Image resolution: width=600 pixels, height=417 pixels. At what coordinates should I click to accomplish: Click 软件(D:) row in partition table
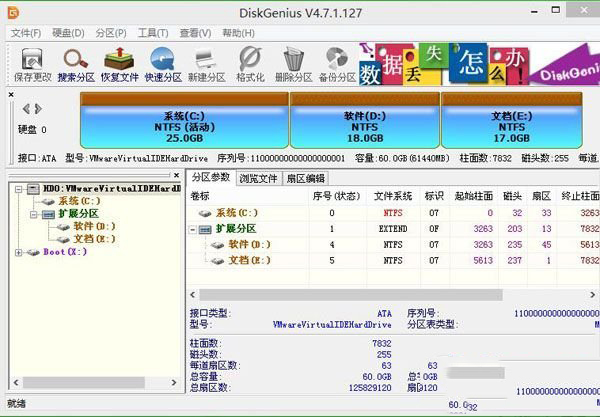click(x=393, y=244)
